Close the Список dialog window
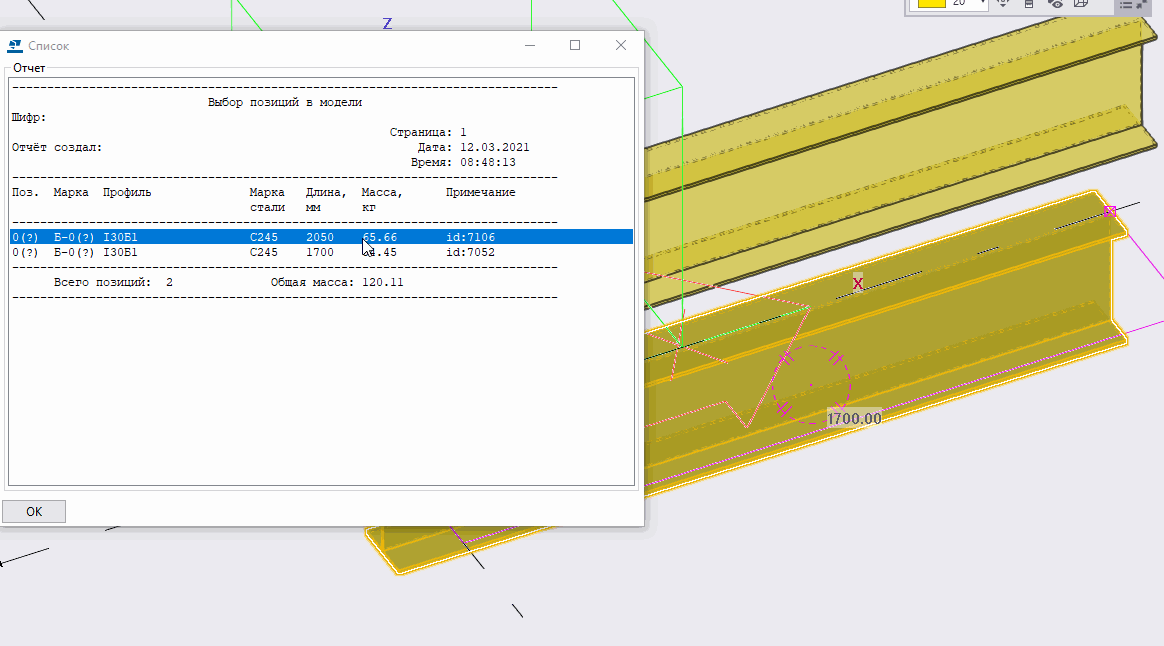Viewport: 1164px width, 646px height. (x=621, y=45)
